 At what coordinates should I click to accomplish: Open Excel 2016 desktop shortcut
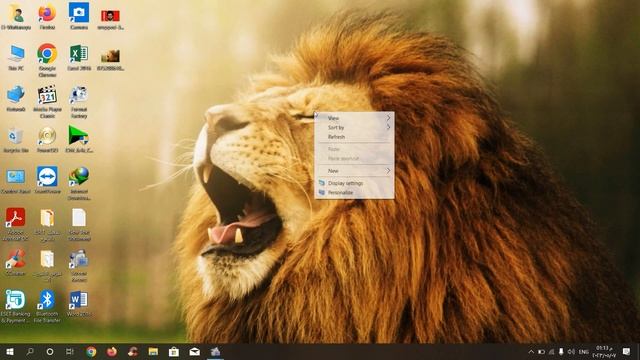pos(79,57)
